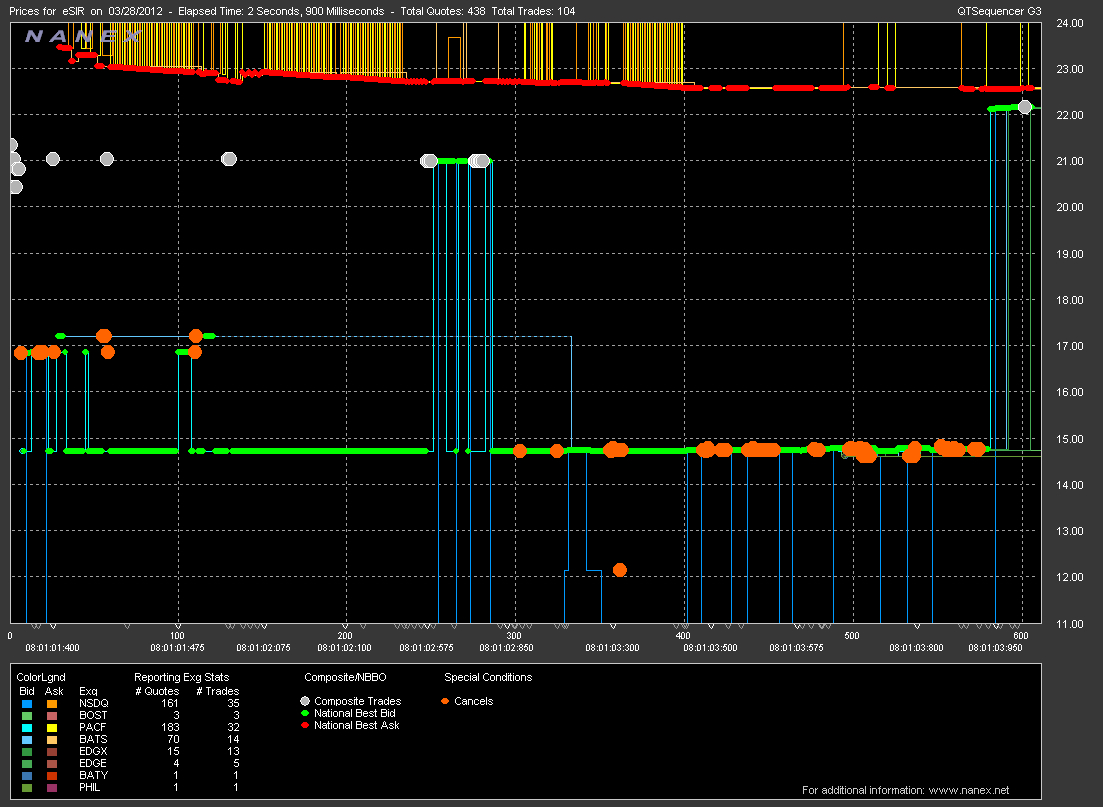Click the EDGX ask color swatch
Image resolution: width=1103 pixels, height=807 pixels.
coord(52,751)
